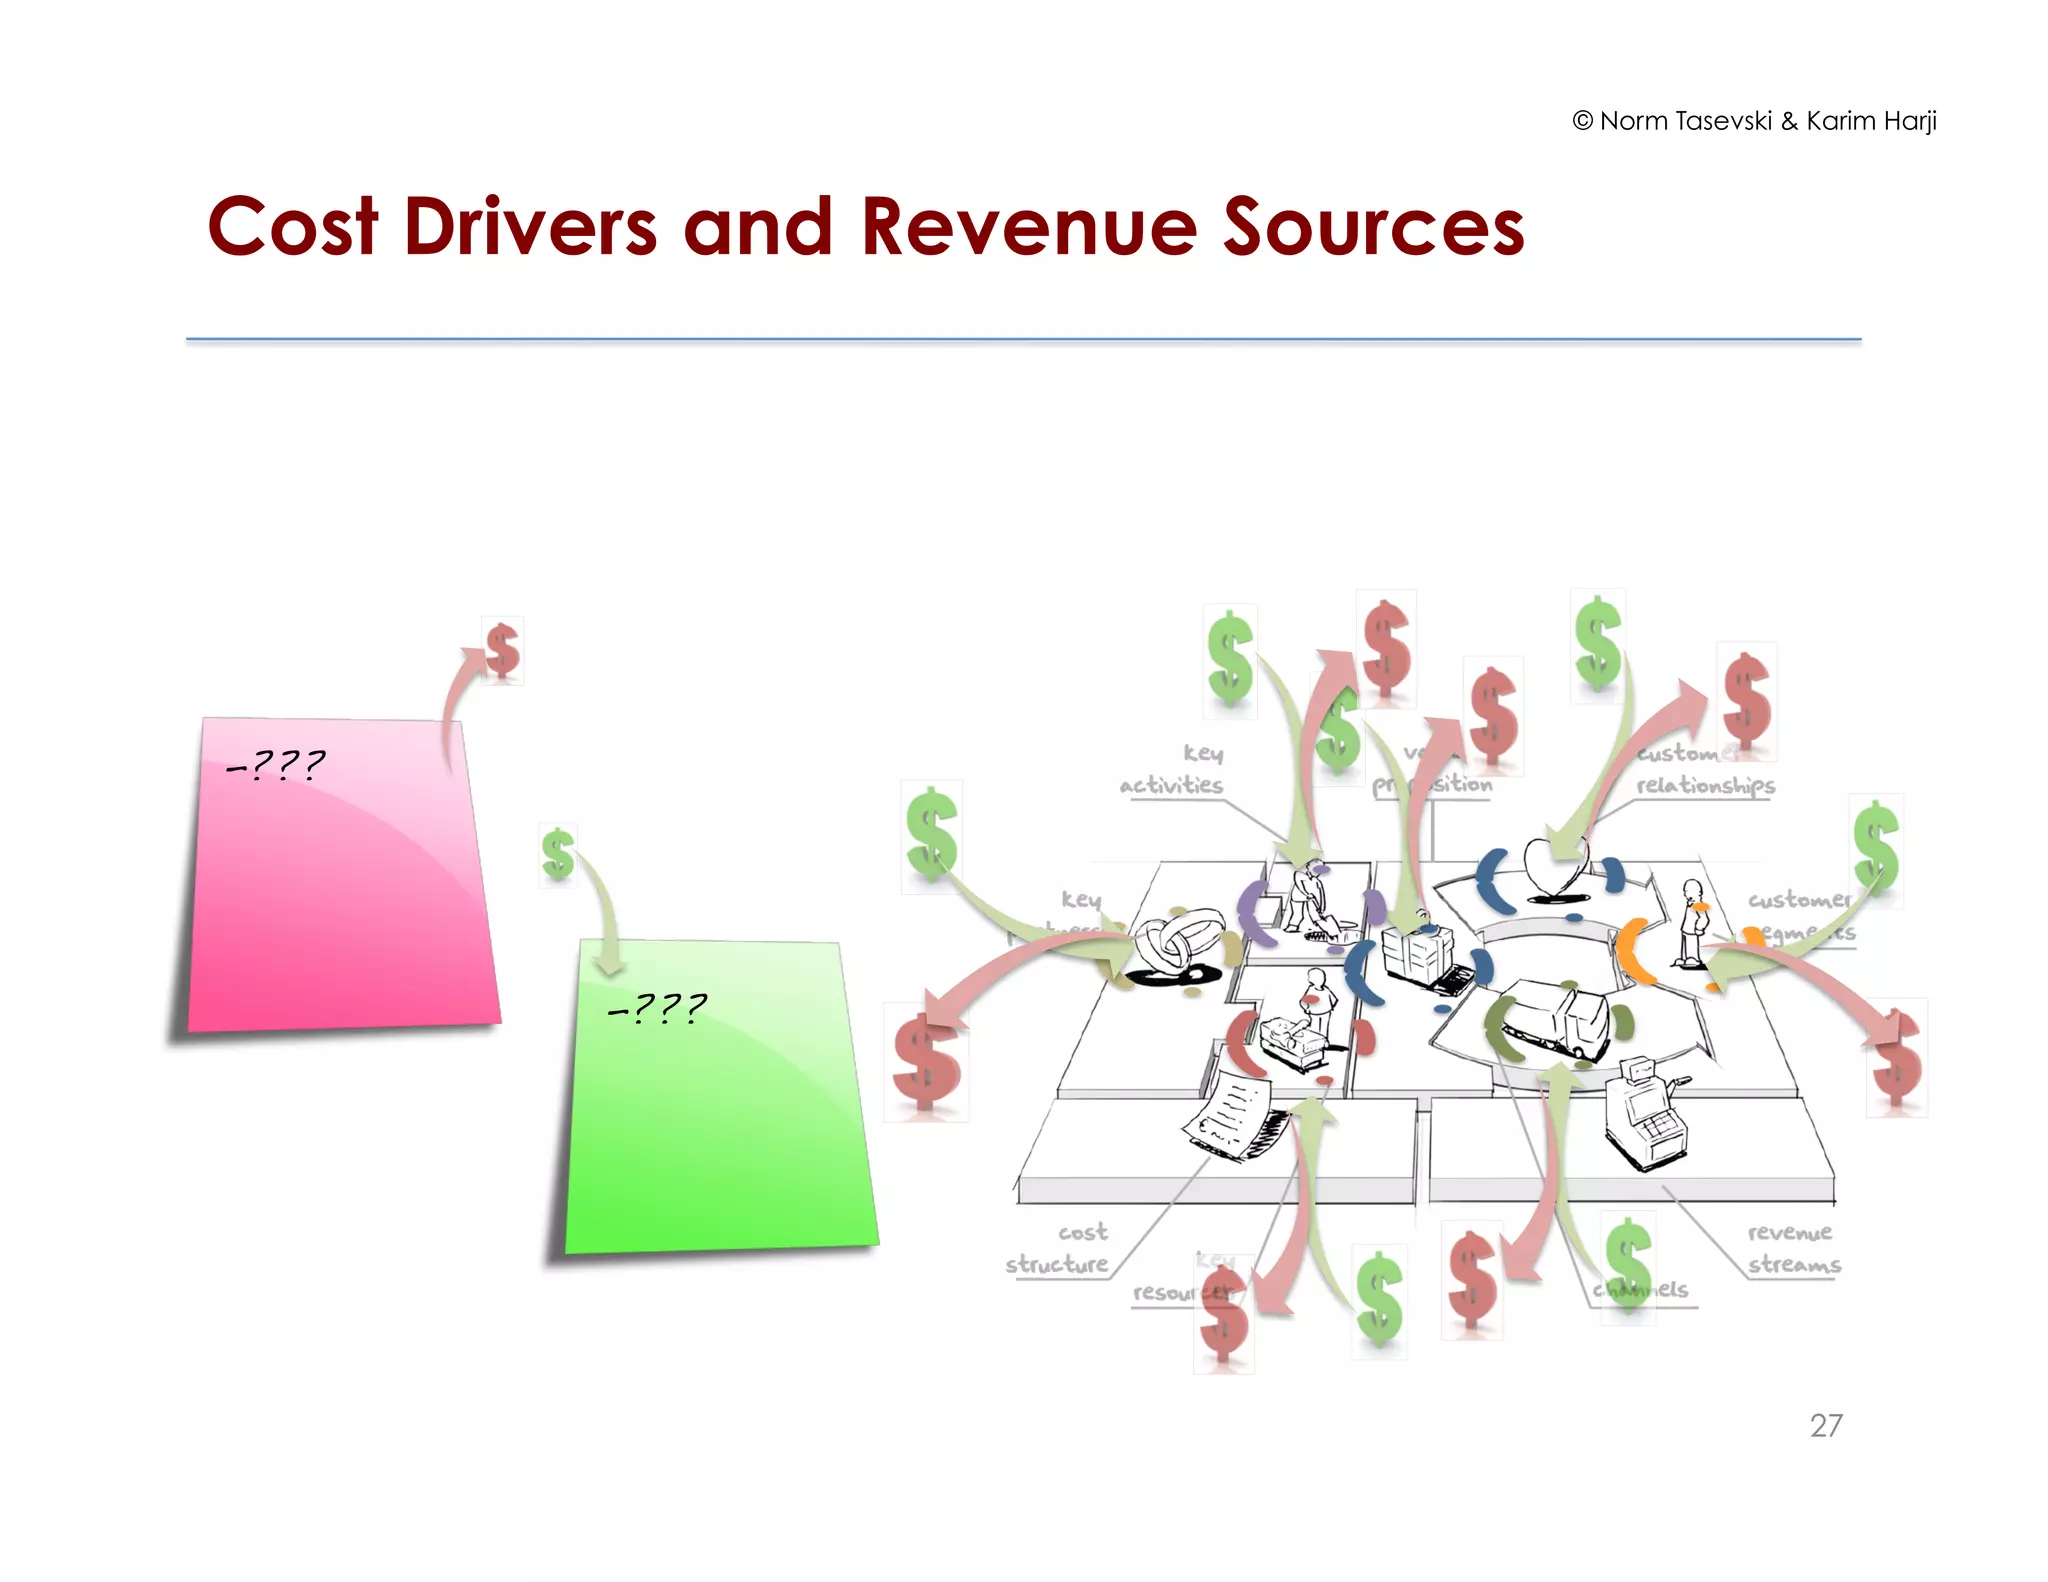Click the 'channels' label
2048x1582 pixels.
1640,1290
